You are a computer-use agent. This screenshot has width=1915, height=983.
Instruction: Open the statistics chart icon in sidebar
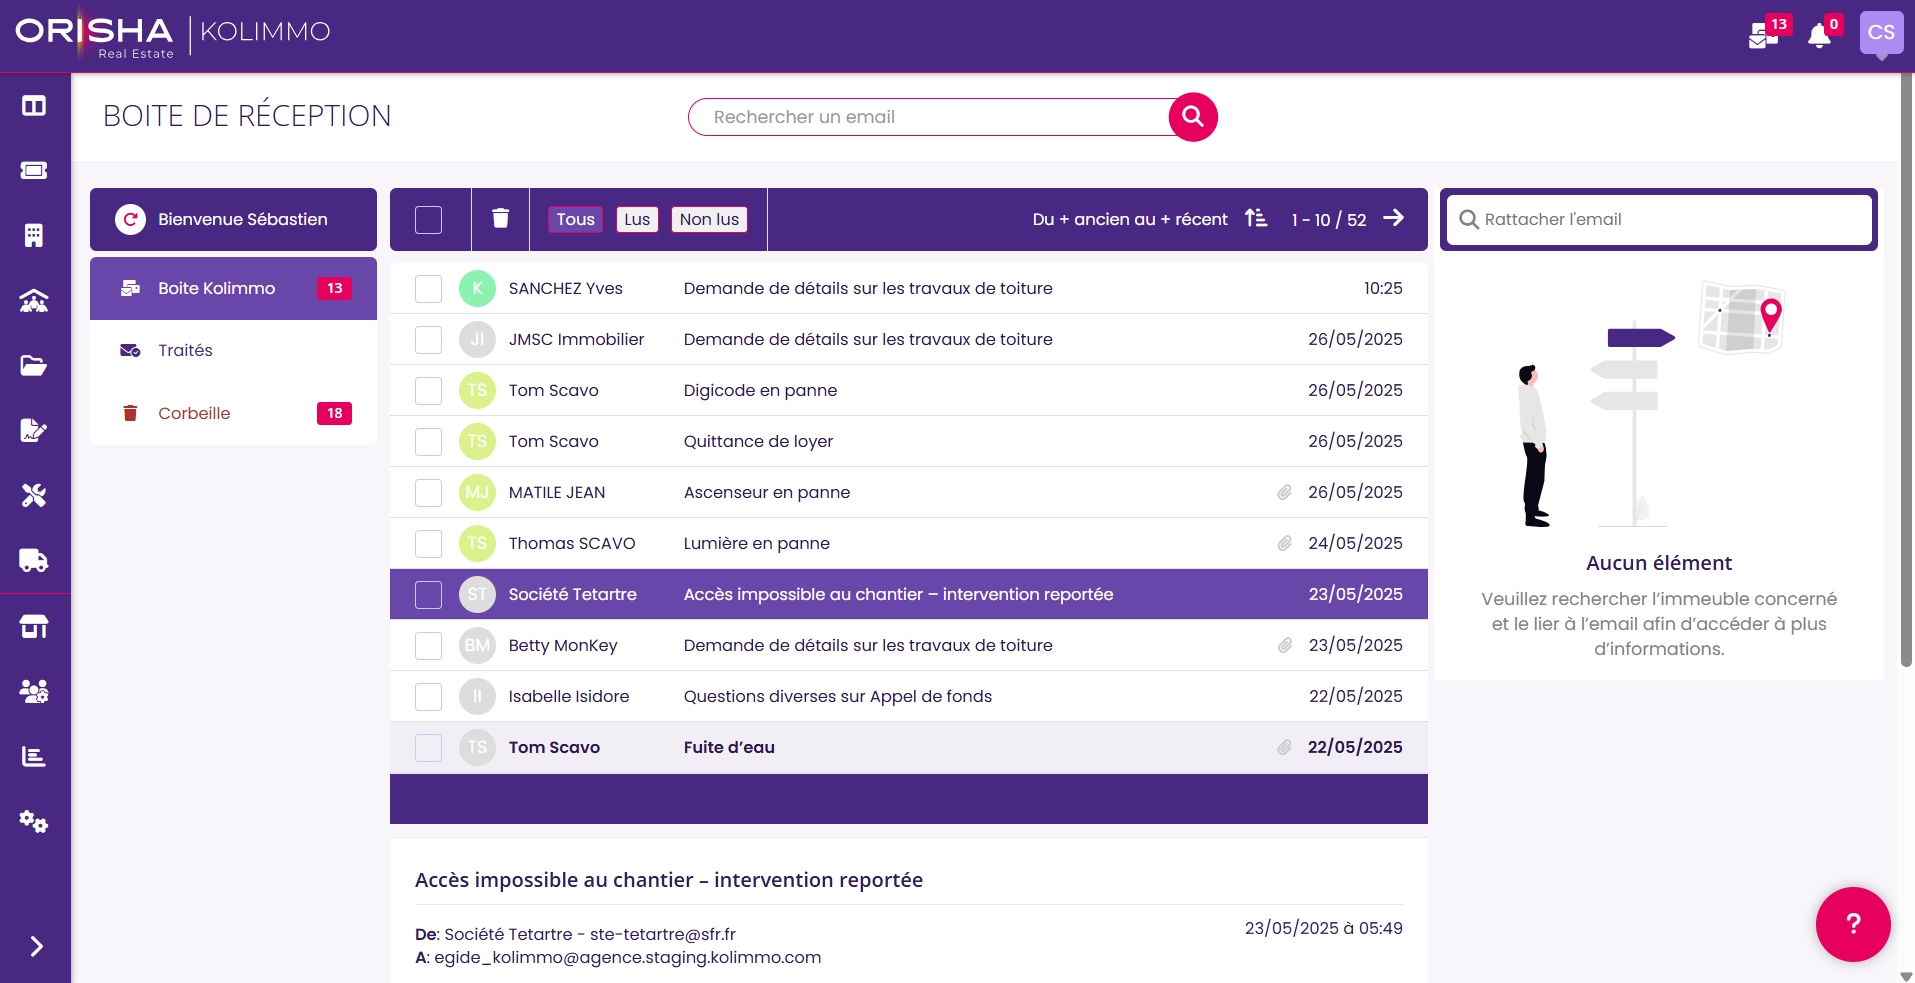(x=34, y=756)
